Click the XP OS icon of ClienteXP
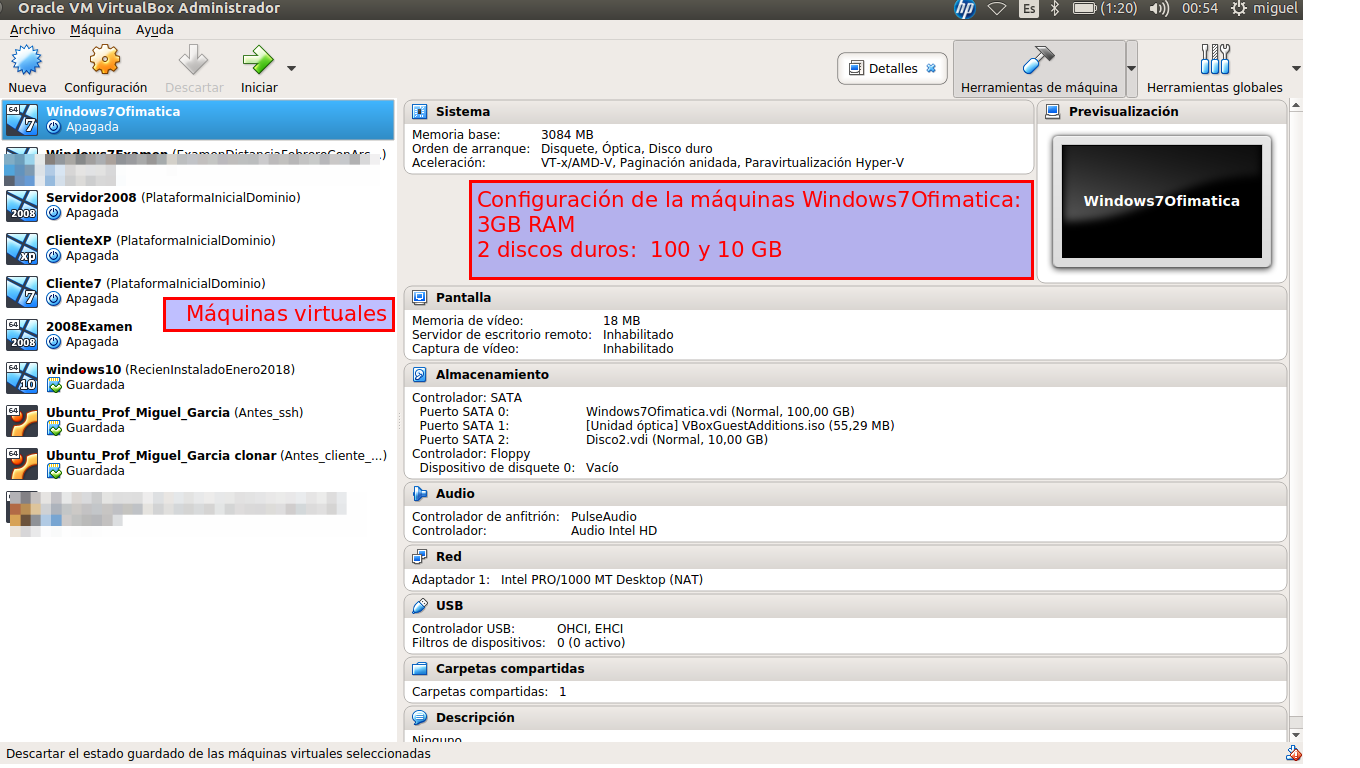The image size is (1360, 768). [x=22, y=248]
